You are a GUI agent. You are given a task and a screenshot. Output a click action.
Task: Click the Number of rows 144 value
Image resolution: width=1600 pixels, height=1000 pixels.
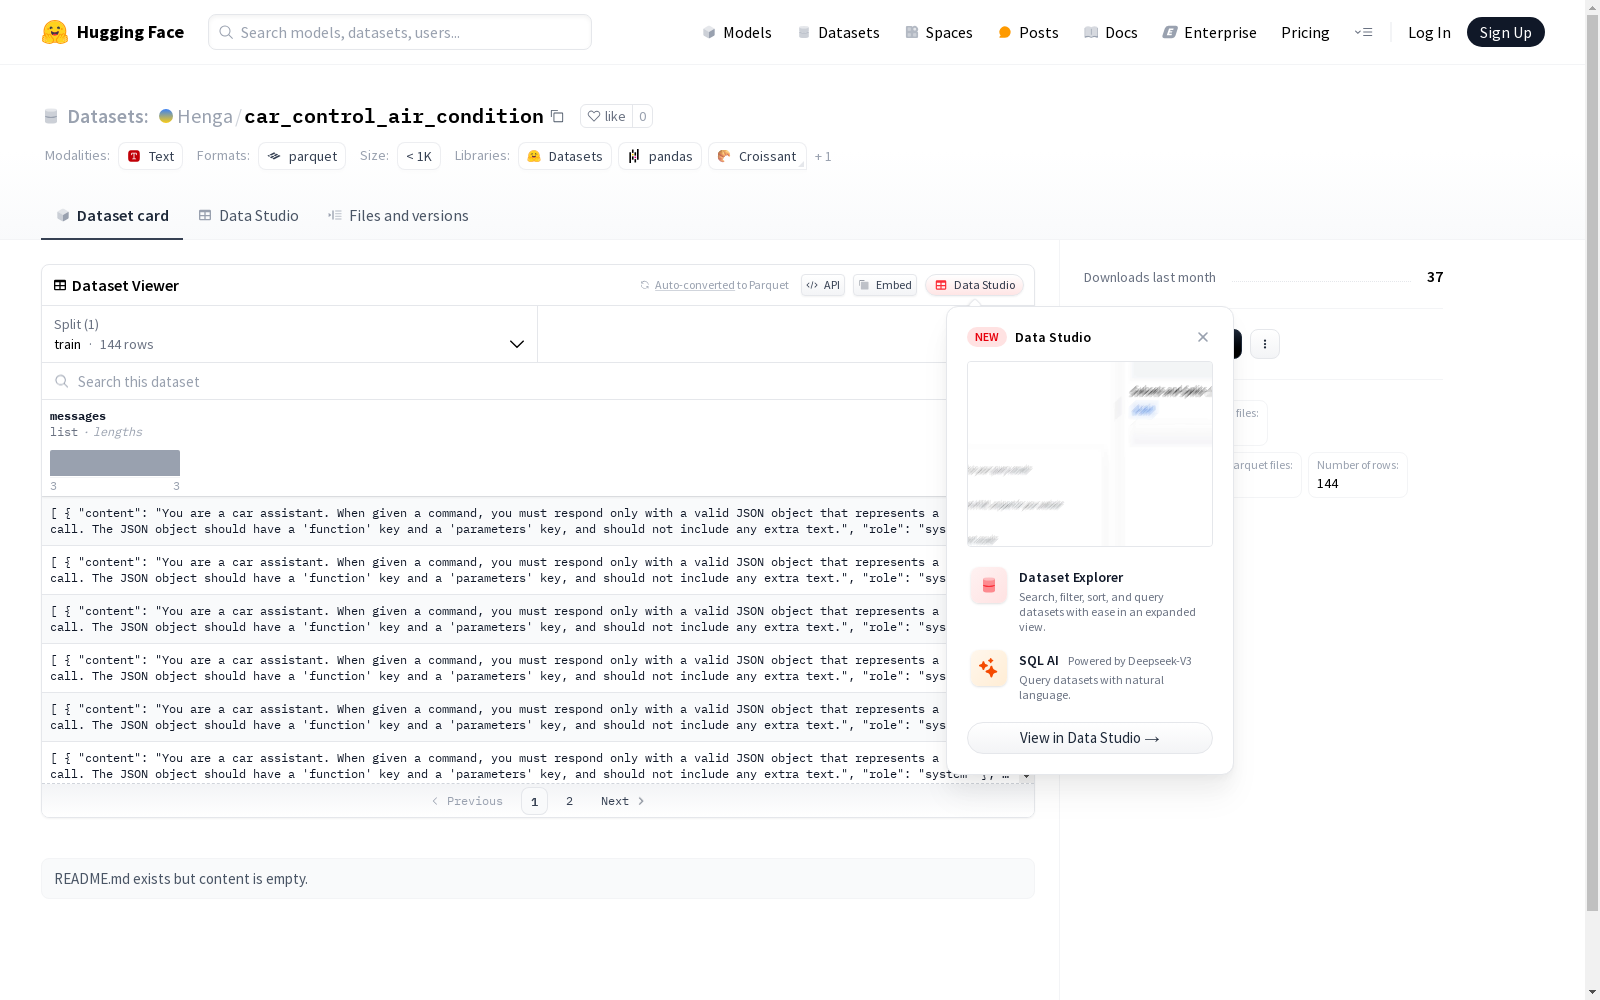pyautogui.click(x=1327, y=483)
